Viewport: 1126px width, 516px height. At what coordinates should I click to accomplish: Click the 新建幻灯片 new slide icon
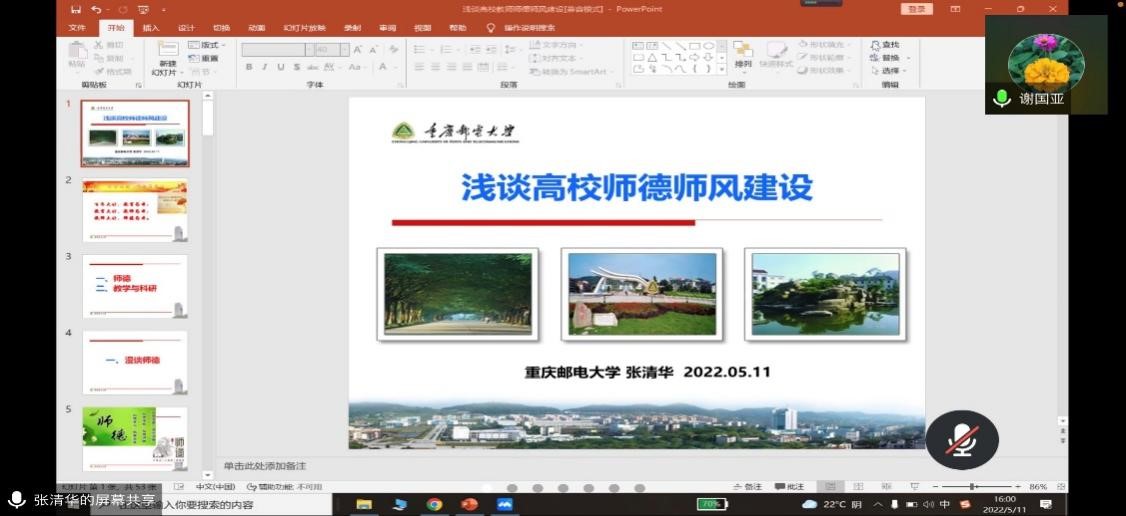point(163,51)
